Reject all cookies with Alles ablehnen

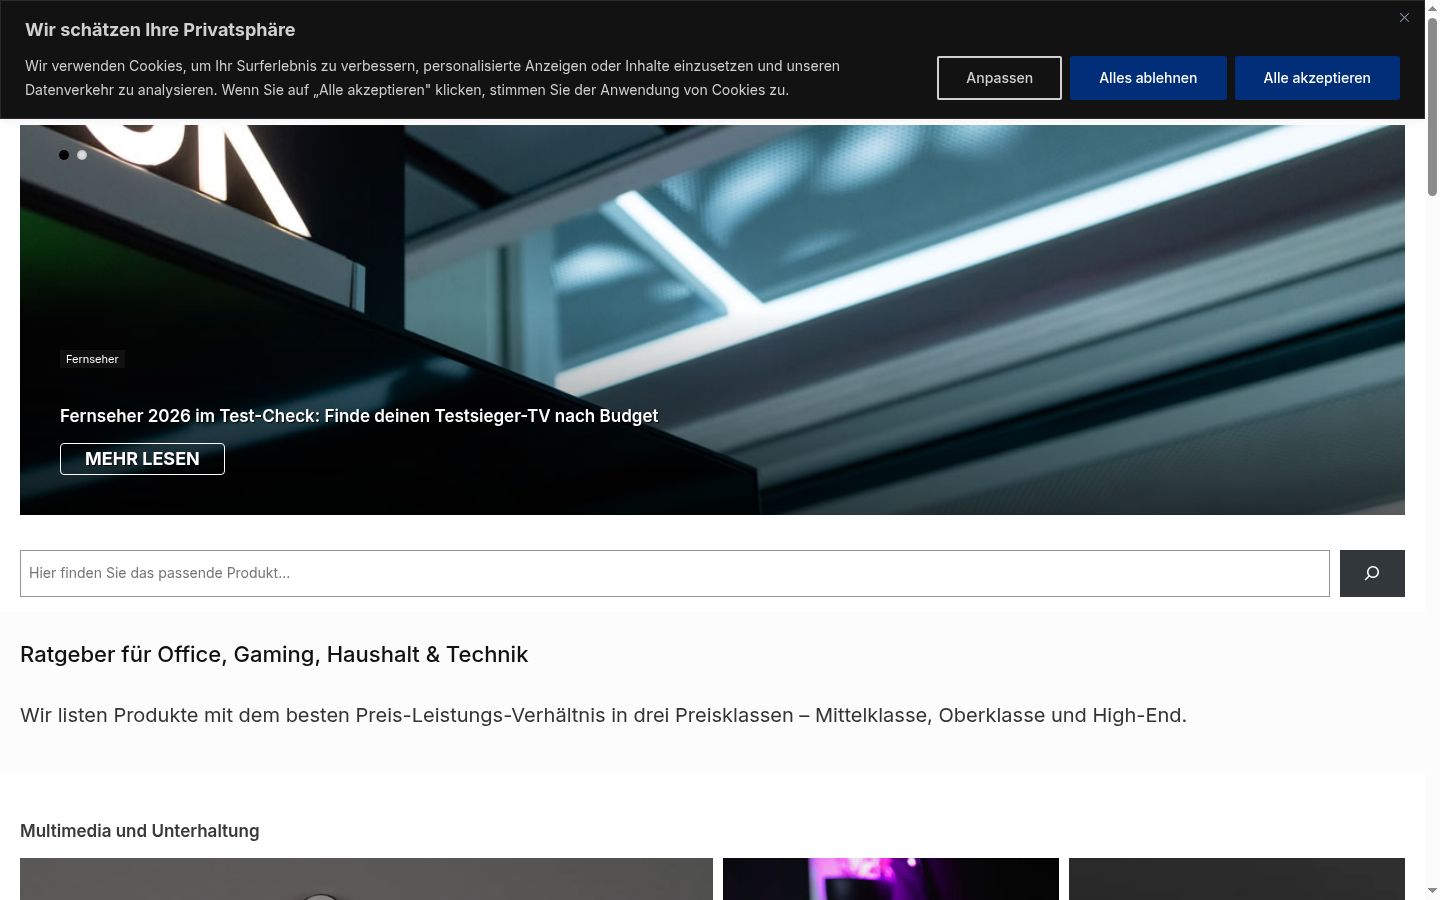click(x=1148, y=78)
